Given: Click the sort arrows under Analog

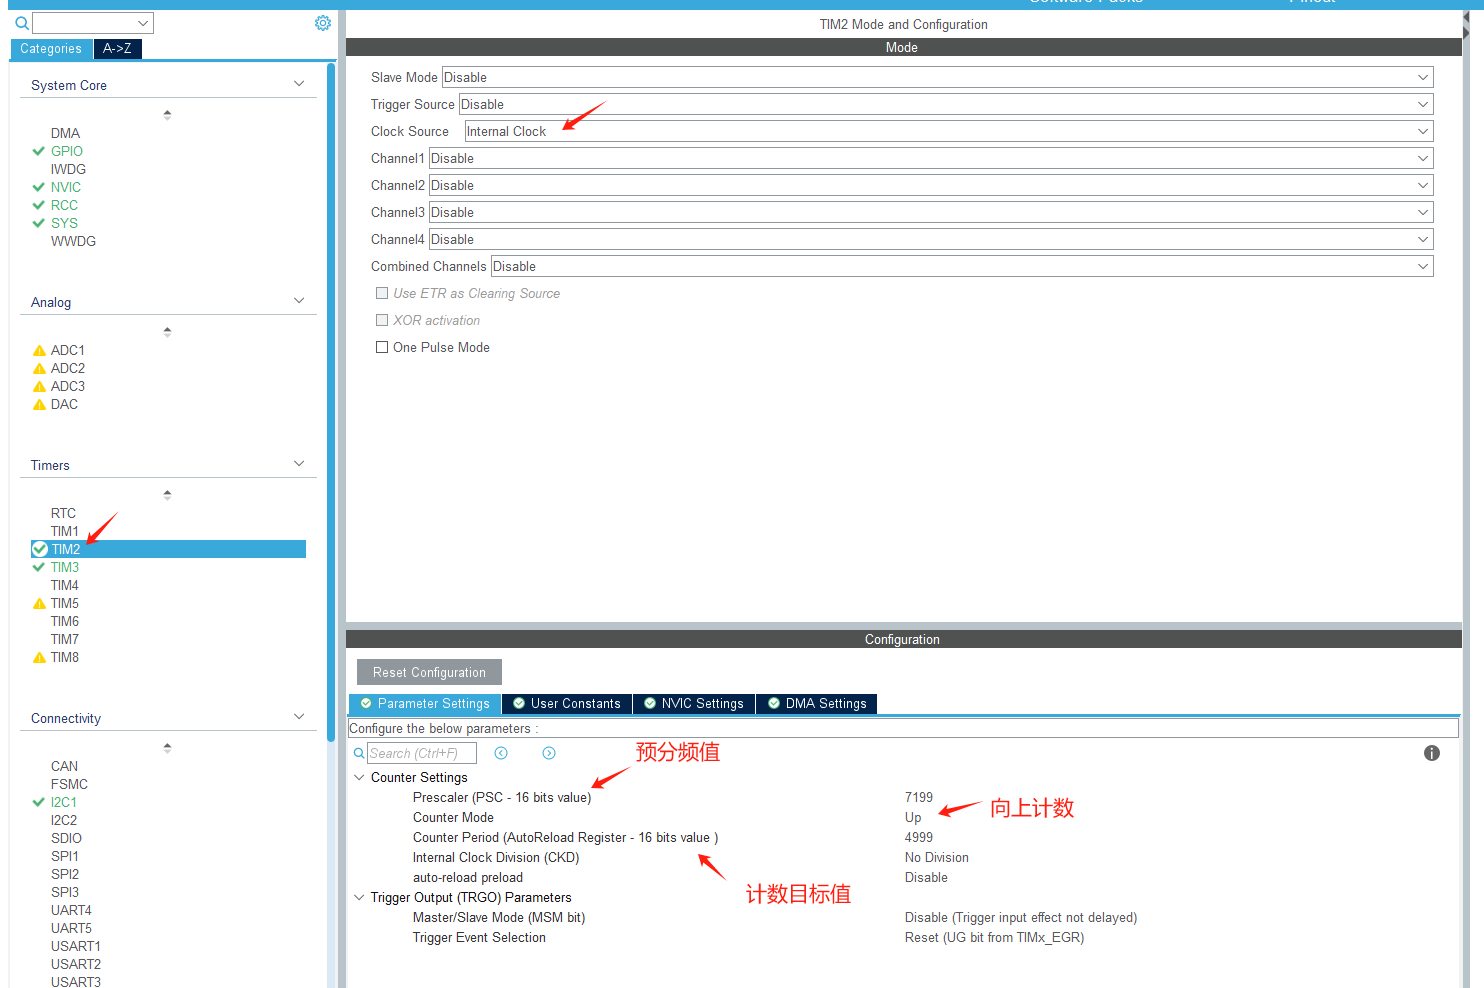Looking at the screenshot, I should coord(167,331).
